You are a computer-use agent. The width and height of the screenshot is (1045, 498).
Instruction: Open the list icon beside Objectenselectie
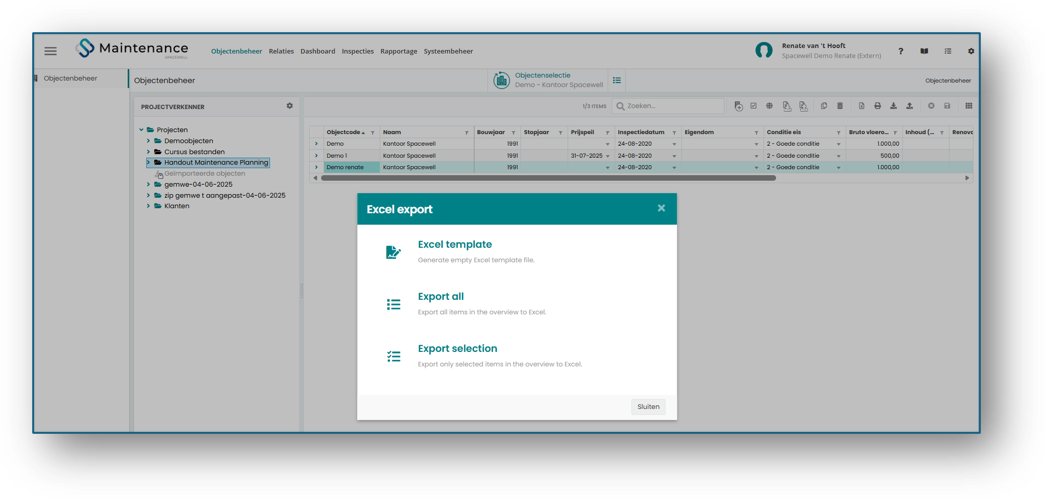coord(617,80)
